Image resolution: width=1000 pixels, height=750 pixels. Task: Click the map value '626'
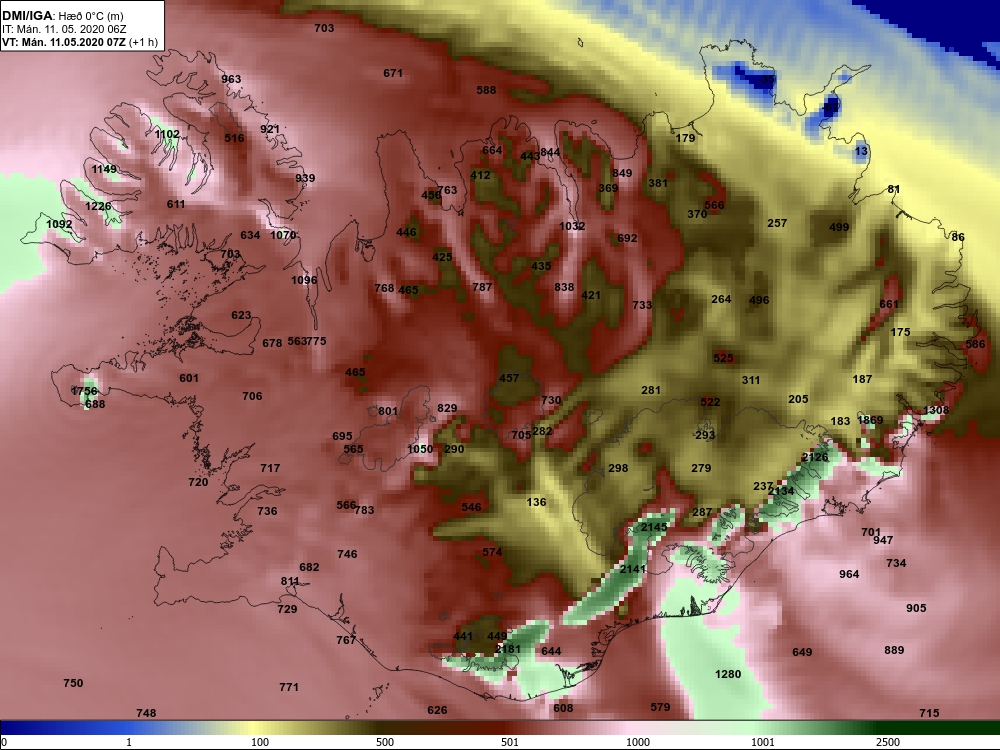click(437, 710)
